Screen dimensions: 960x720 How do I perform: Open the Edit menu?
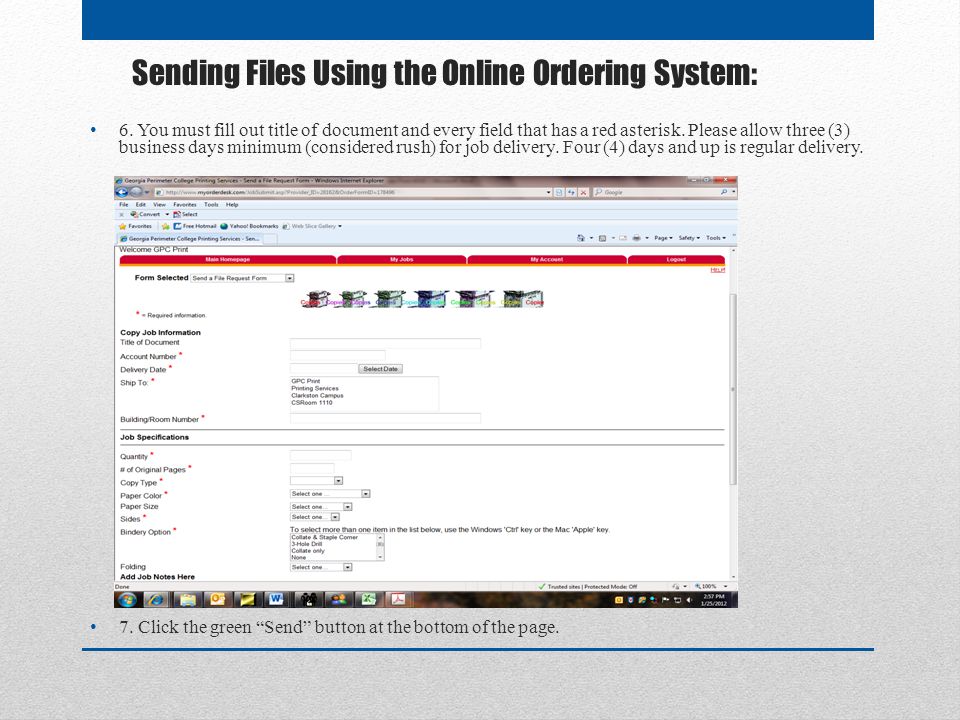coord(141,204)
